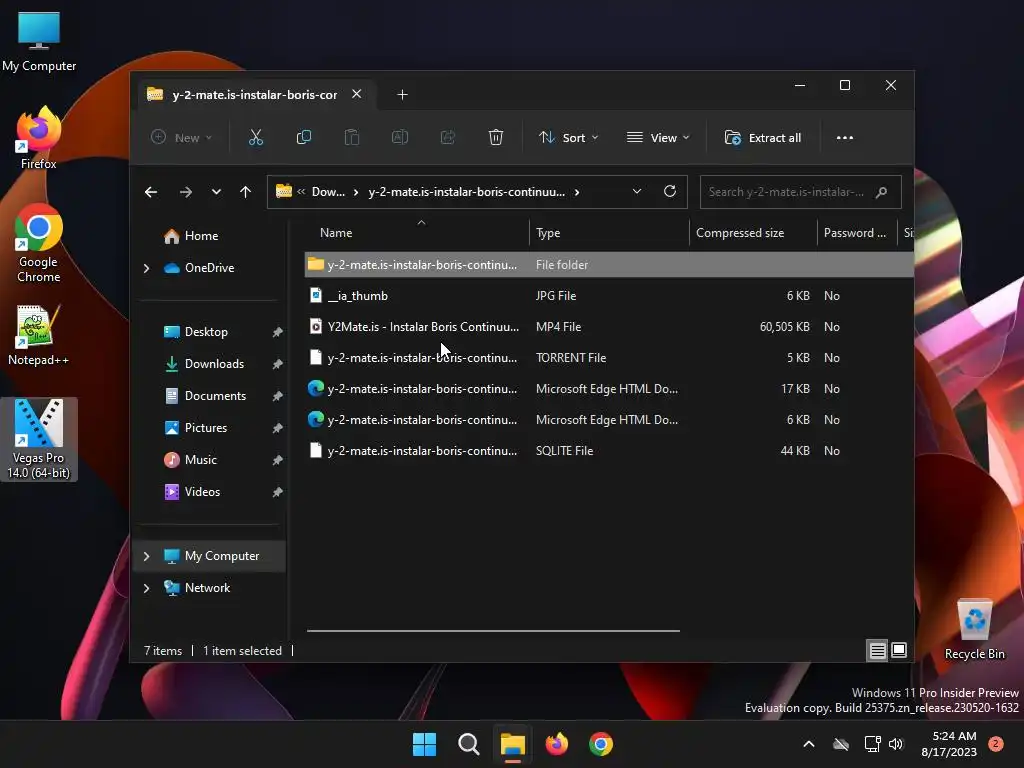Click Dow... breadcrumb in address bar
The height and width of the screenshot is (768, 1024).
pos(328,192)
